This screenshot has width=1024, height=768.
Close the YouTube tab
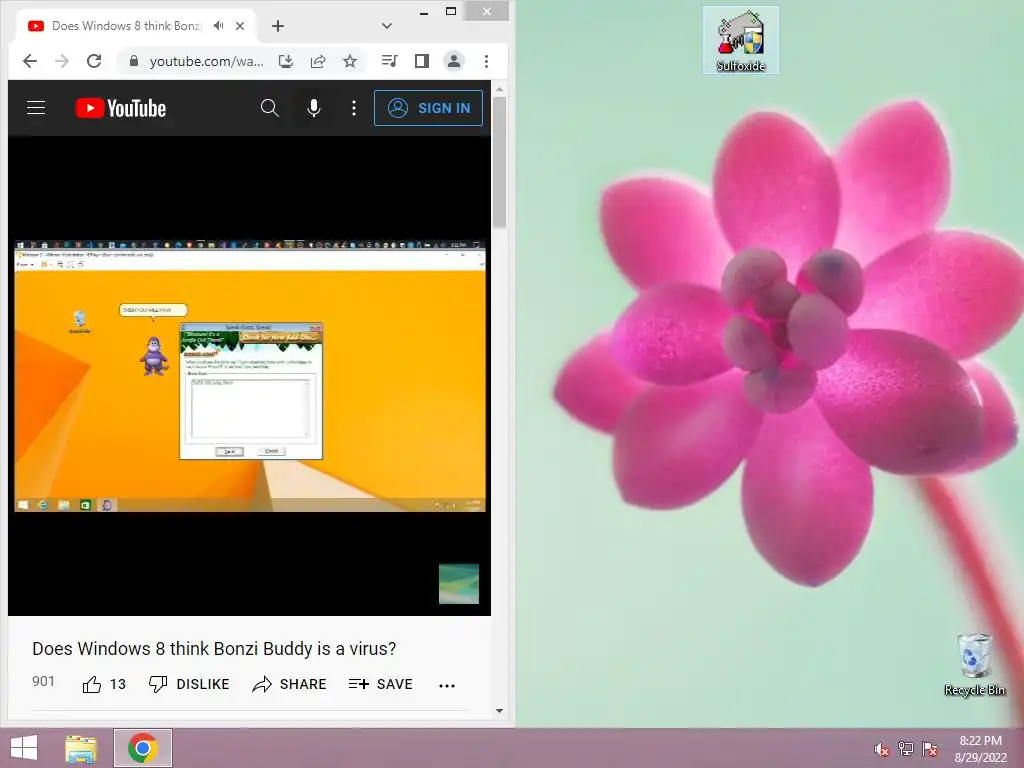coord(240,26)
